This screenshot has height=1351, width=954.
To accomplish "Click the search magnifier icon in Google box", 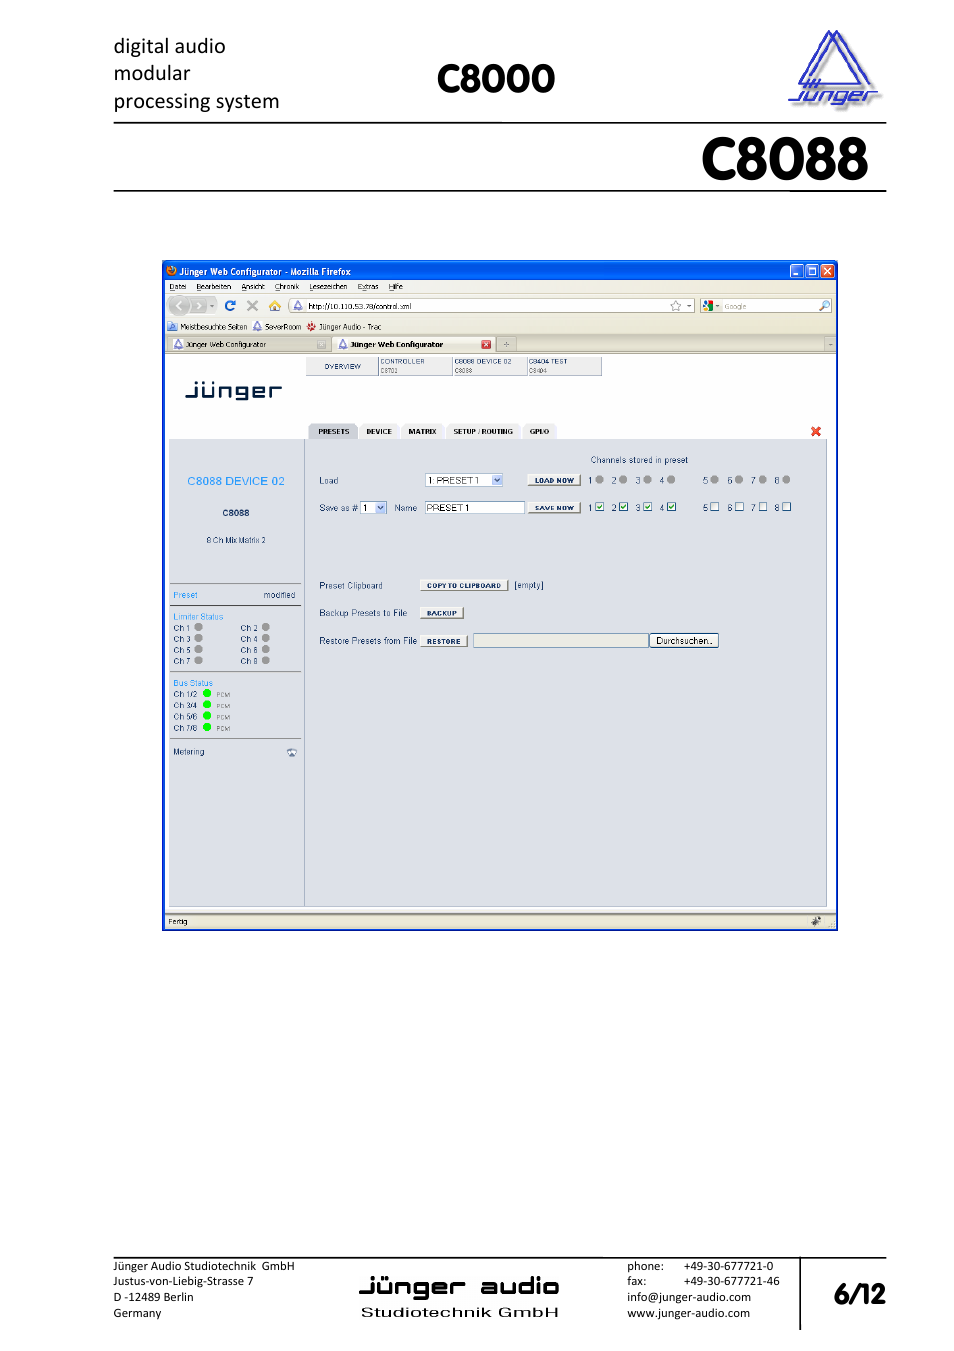I will (824, 306).
